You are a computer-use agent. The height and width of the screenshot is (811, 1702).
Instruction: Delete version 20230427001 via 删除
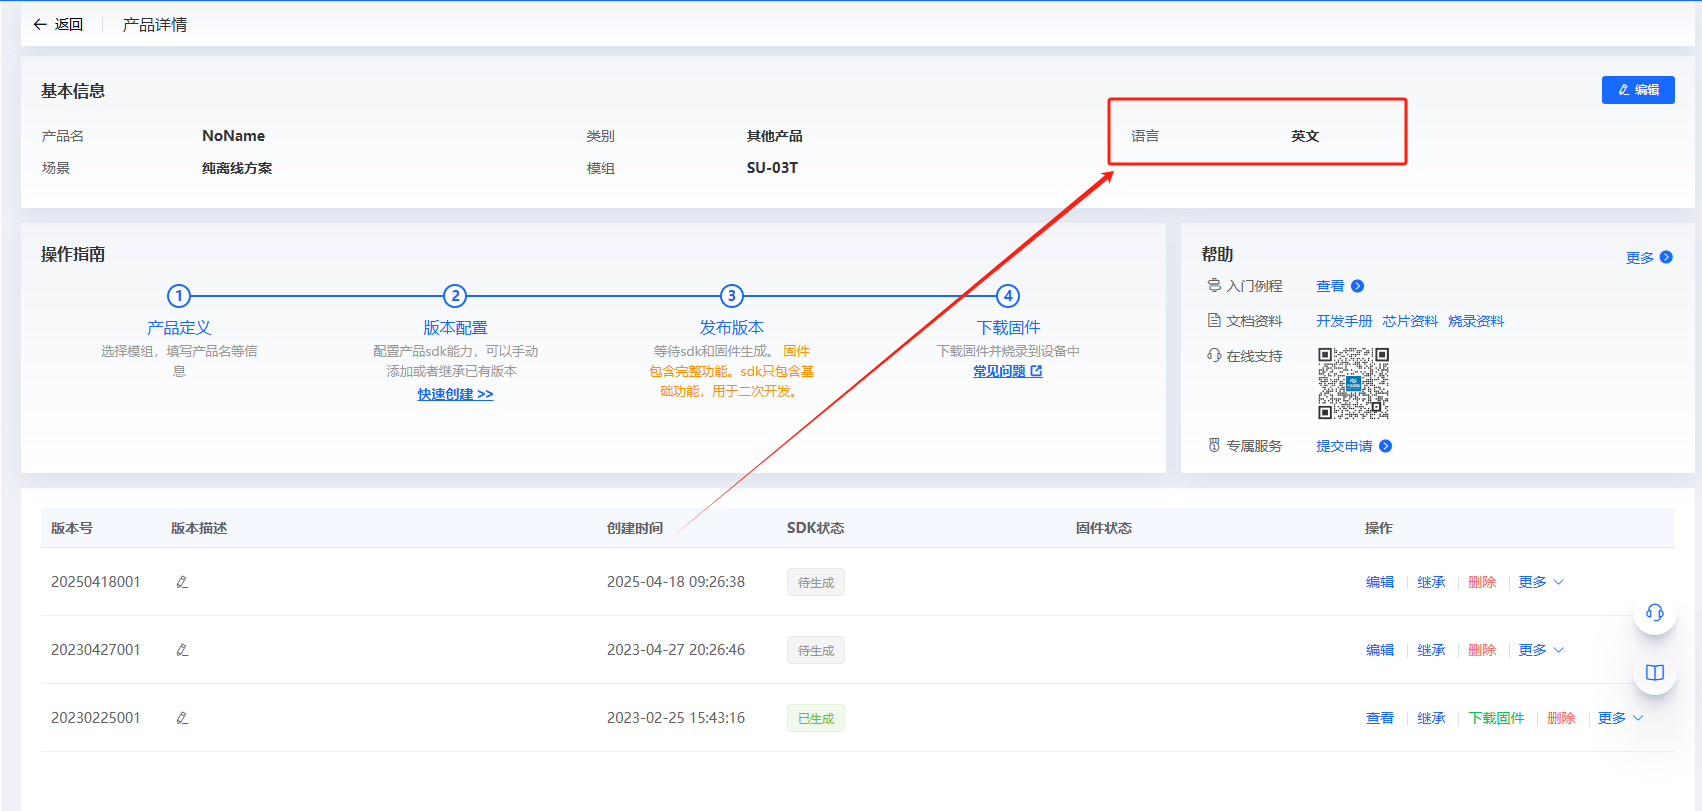[x=1481, y=650]
